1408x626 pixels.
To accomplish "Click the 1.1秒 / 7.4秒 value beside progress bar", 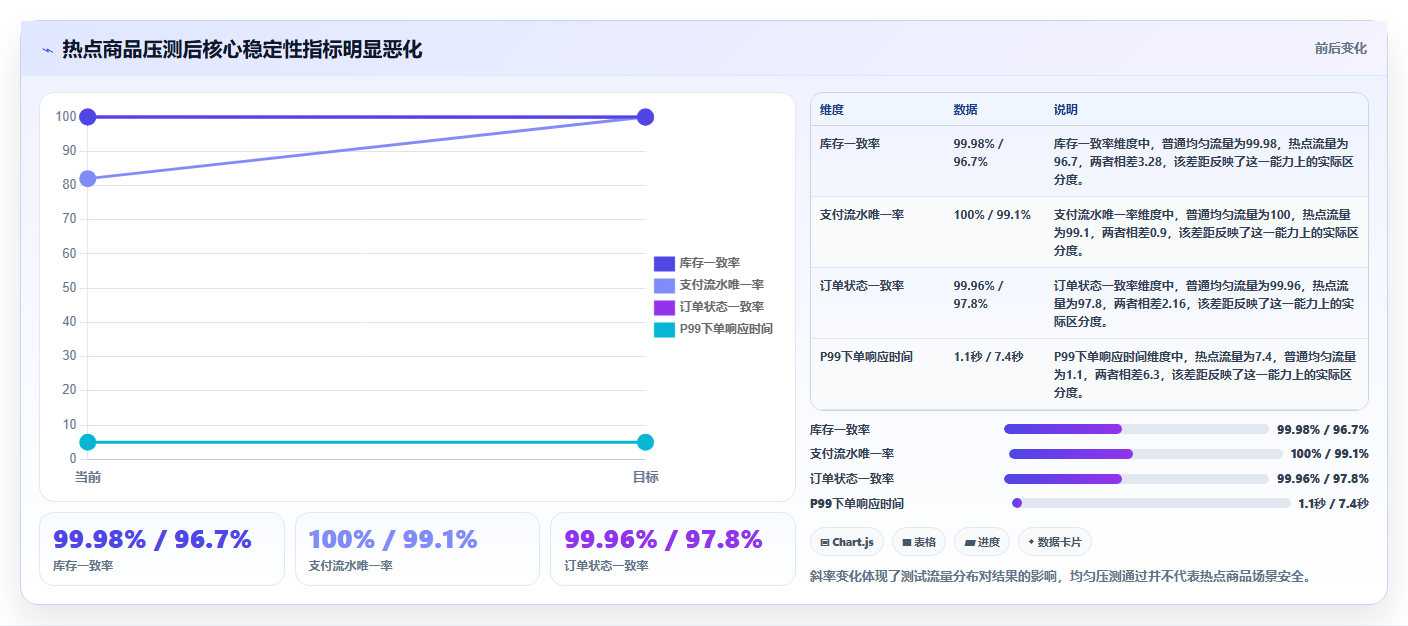I will coord(1333,503).
